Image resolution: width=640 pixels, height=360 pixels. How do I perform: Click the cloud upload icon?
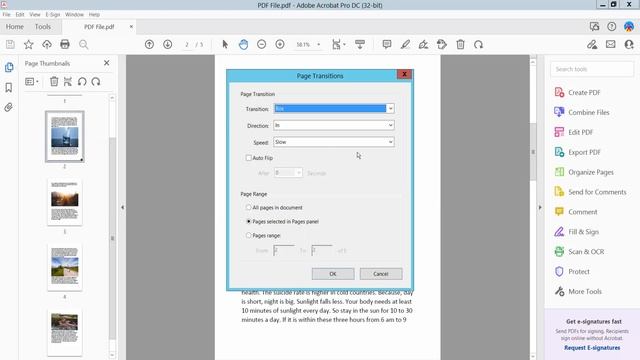click(47, 44)
